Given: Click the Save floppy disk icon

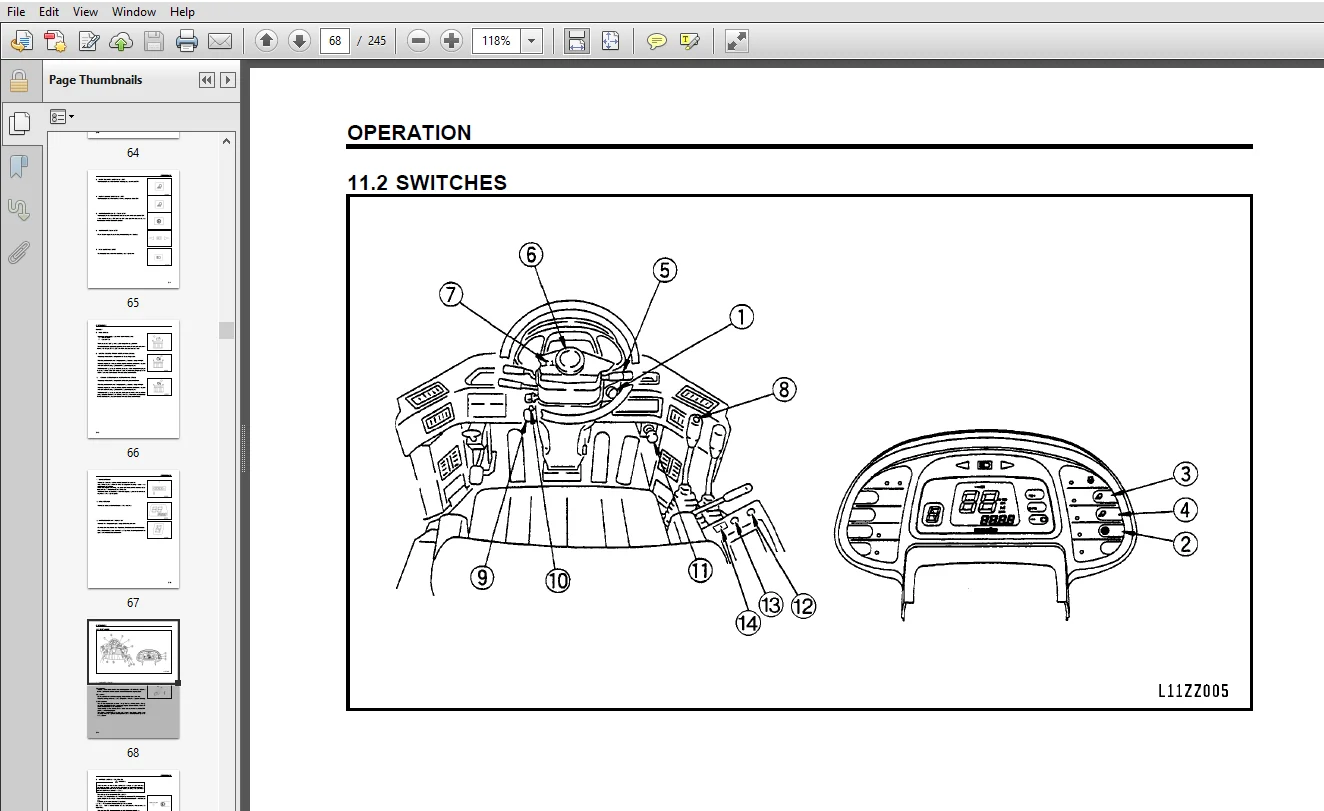Looking at the screenshot, I should [153, 41].
